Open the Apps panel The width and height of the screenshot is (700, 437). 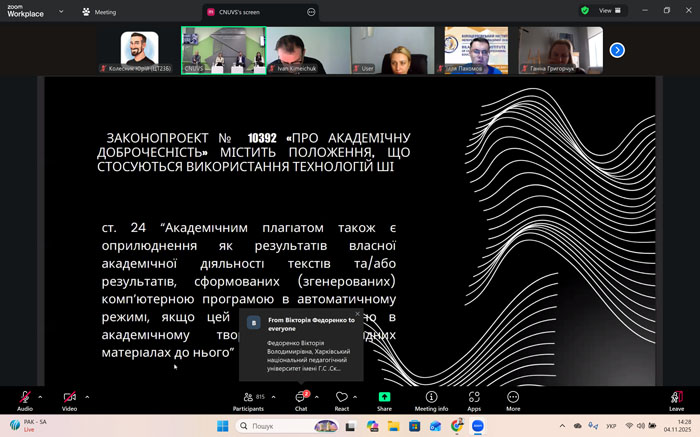474,398
